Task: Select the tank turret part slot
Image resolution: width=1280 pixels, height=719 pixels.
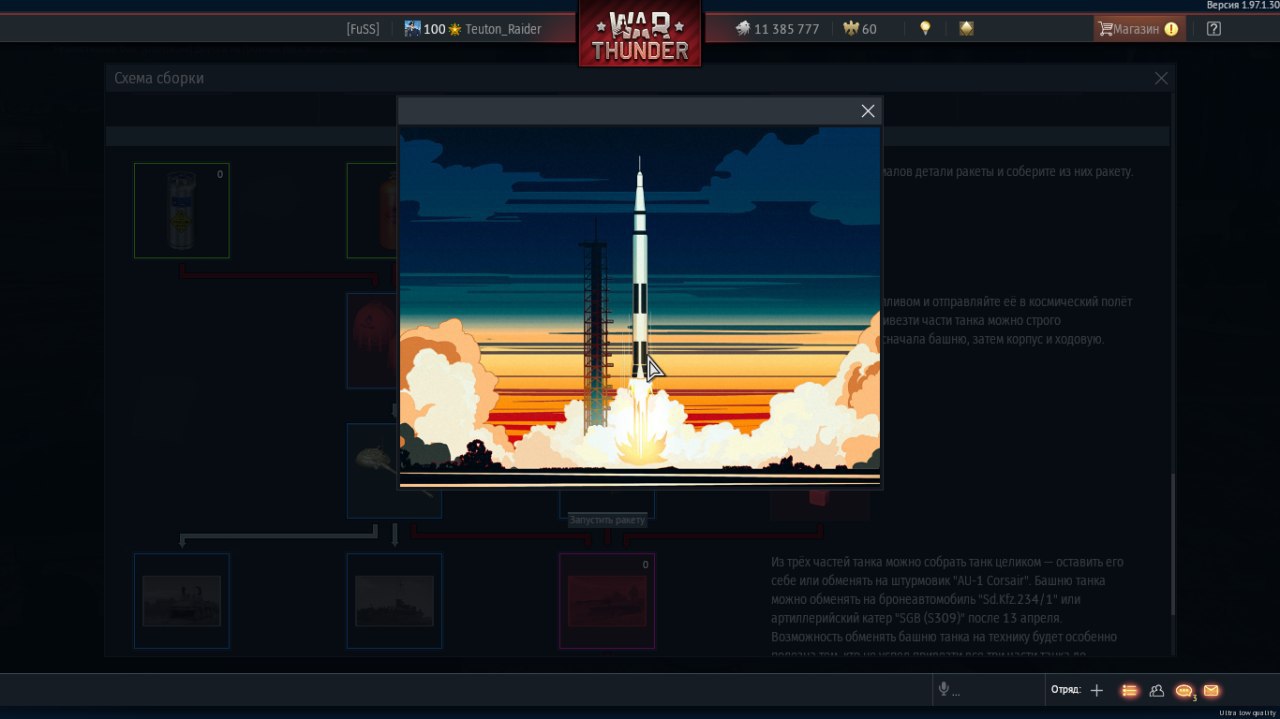Action: coord(394,470)
